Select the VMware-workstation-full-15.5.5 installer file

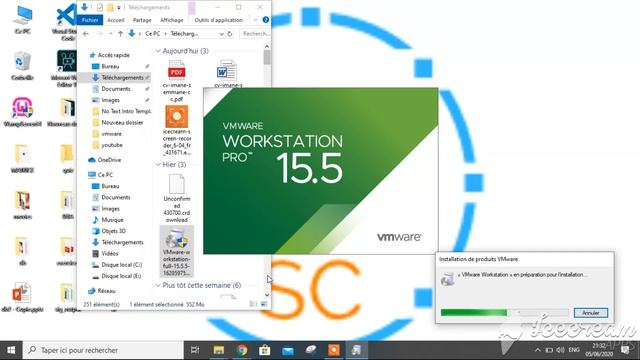tap(176, 252)
